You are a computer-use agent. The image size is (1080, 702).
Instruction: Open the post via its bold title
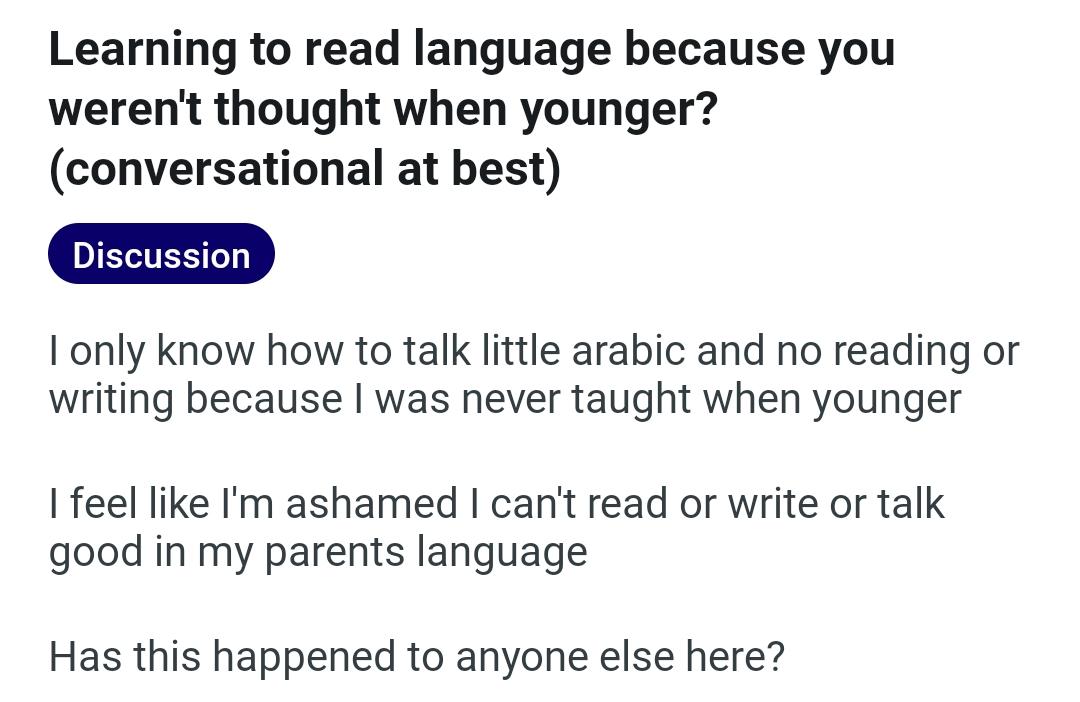(472, 109)
